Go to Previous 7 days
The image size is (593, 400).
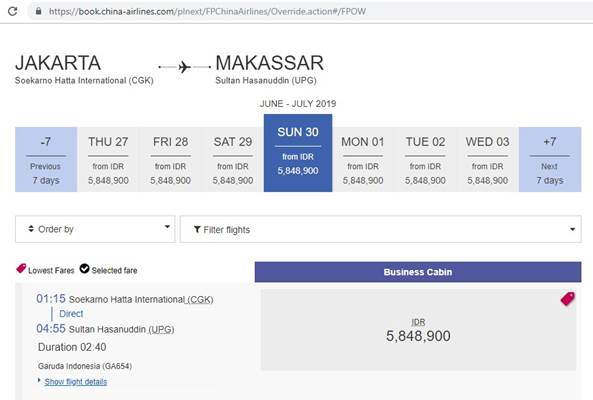point(46,160)
